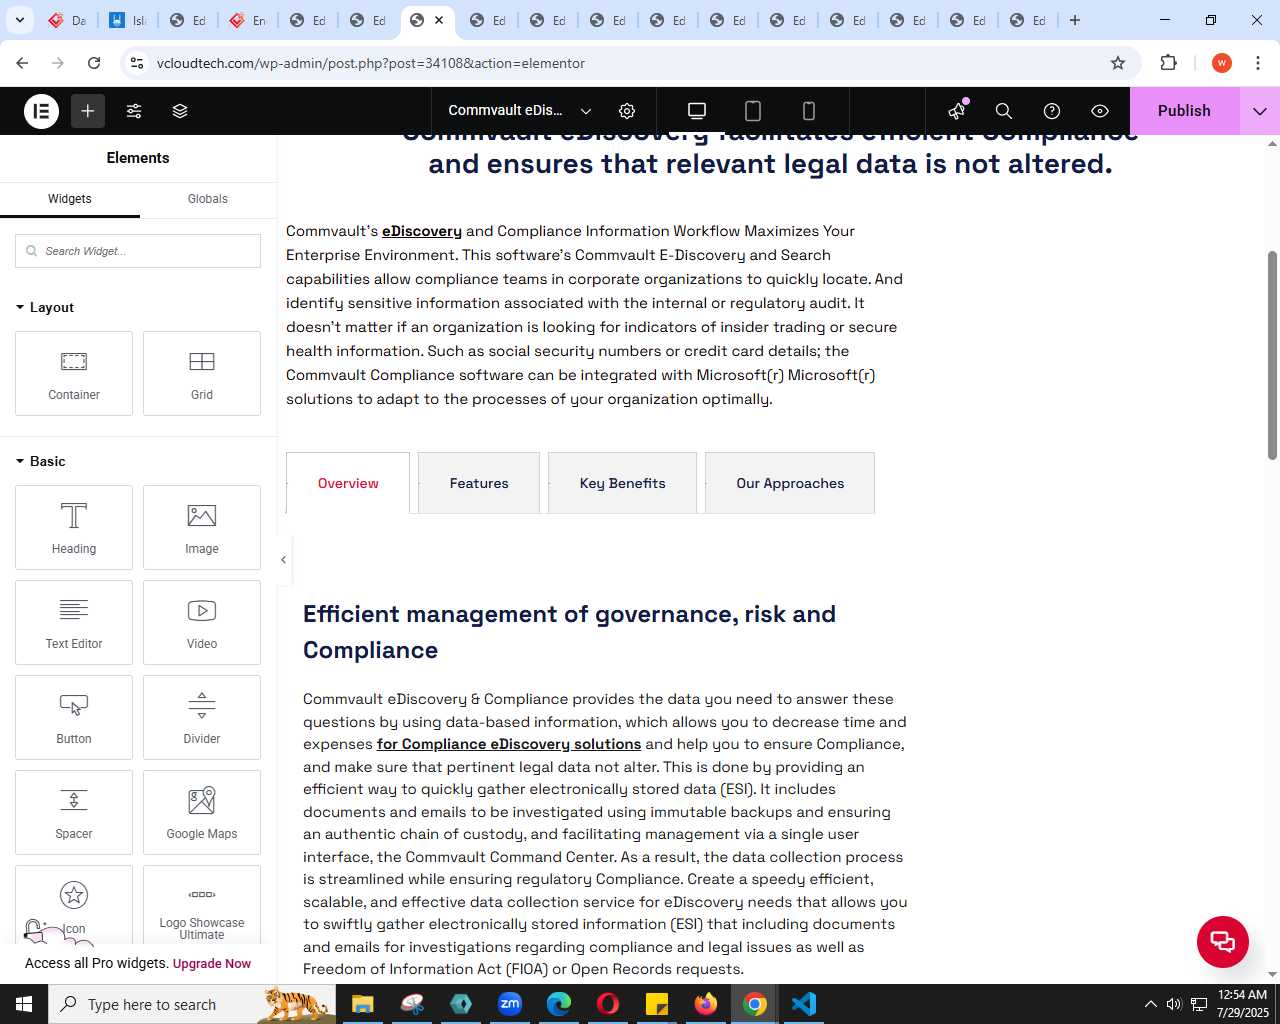Open the Structure layers icon
Viewport: 1280px width, 1024px height.
click(180, 111)
